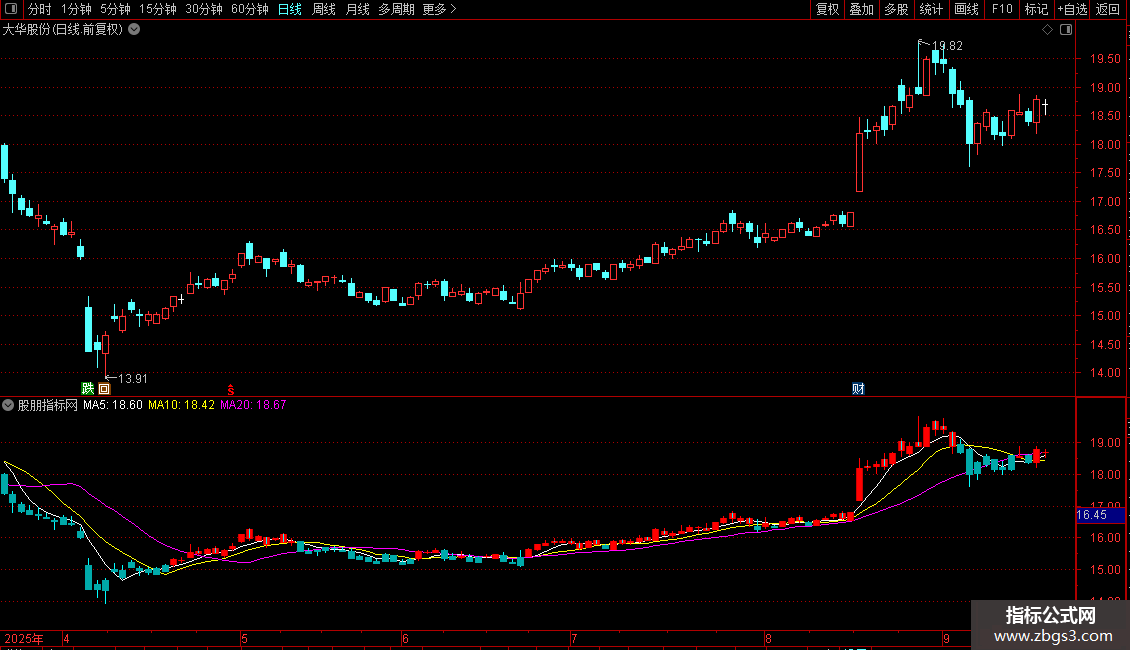Switch to the 分时 intraday view
This screenshot has height=650, width=1130.
click(x=40, y=9)
